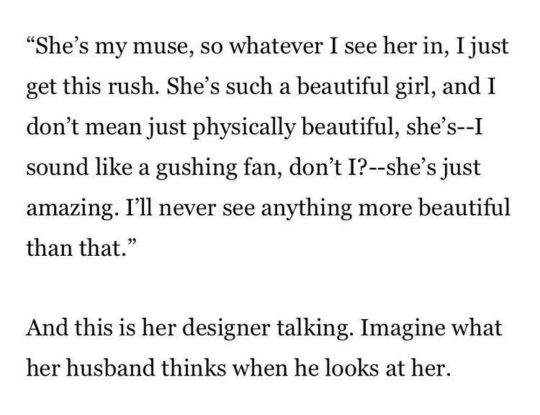Click the word "thinks" in last line
Viewport: 540px width, 415px height.
point(194,367)
